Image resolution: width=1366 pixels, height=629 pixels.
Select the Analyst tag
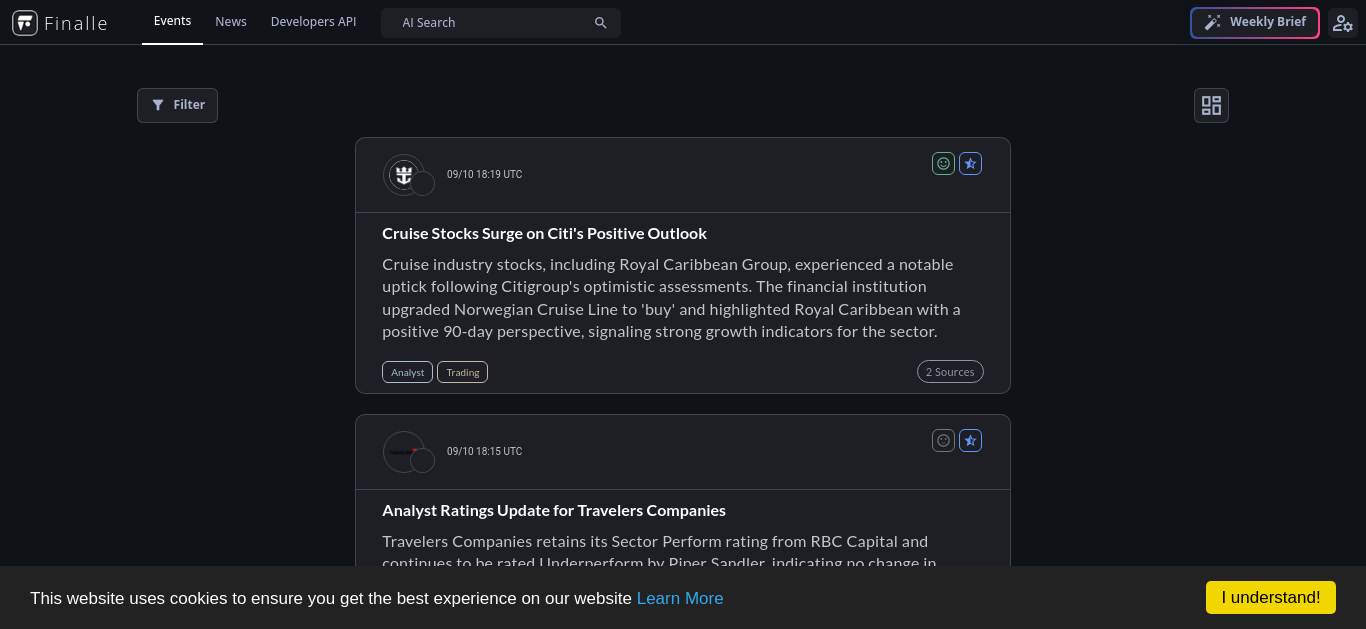407,372
